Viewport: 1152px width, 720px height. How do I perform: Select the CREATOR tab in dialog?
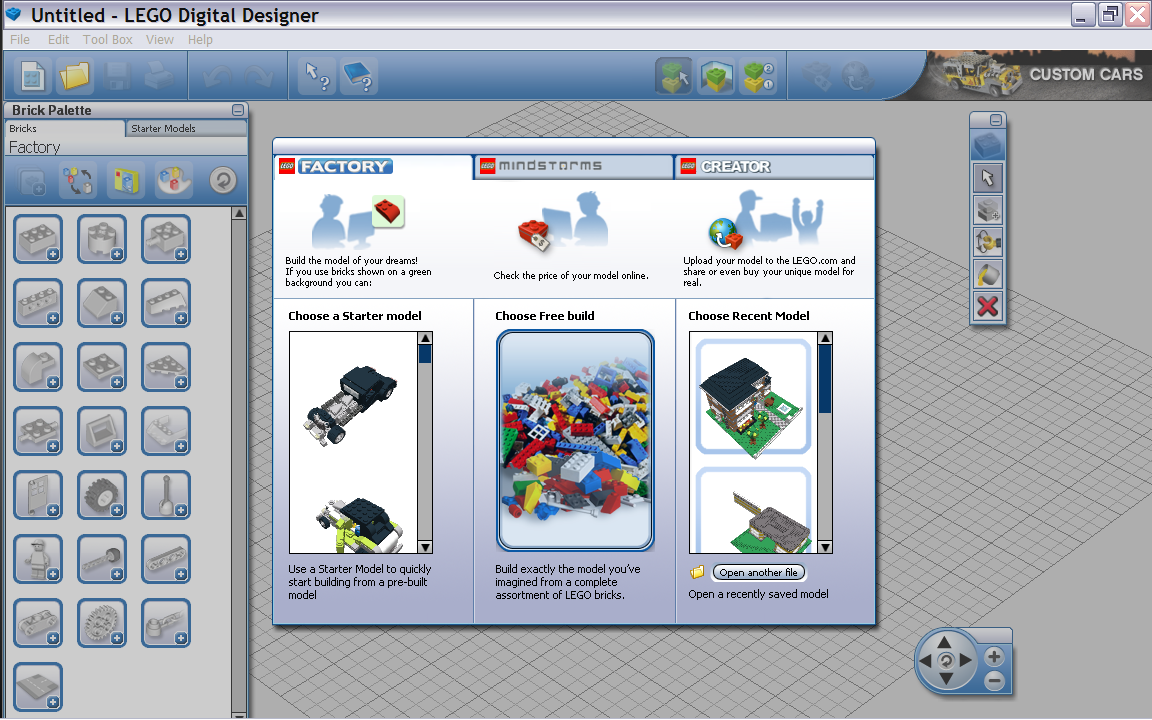click(774, 166)
